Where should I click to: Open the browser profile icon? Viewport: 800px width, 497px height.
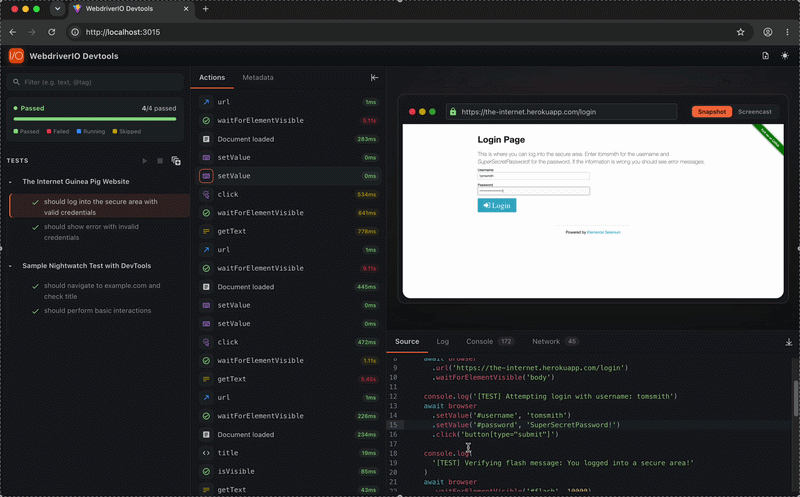click(767, 32)
